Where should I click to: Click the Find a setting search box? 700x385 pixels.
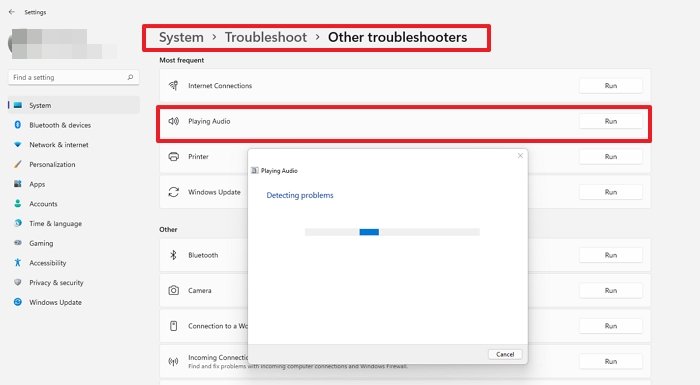pyautogui.click(x=74, y=77)
